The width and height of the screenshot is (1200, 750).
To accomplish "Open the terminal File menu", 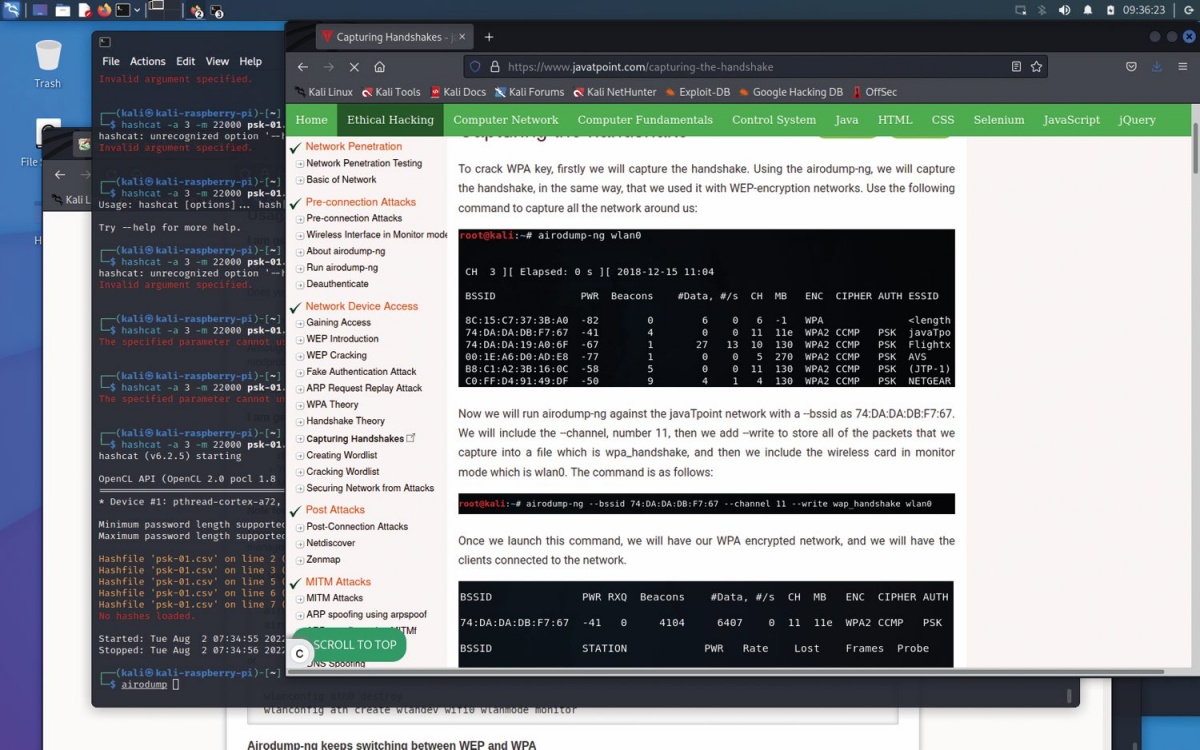I will pyautogui.click(x=111, y=61).
